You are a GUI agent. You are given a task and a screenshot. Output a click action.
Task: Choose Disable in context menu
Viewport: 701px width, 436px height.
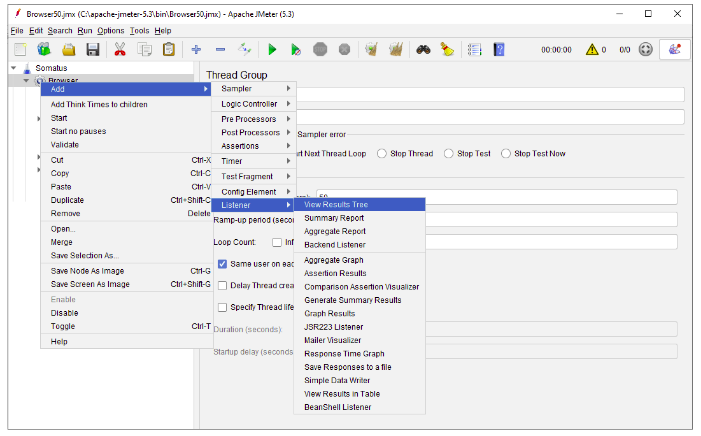coord(126,313)
